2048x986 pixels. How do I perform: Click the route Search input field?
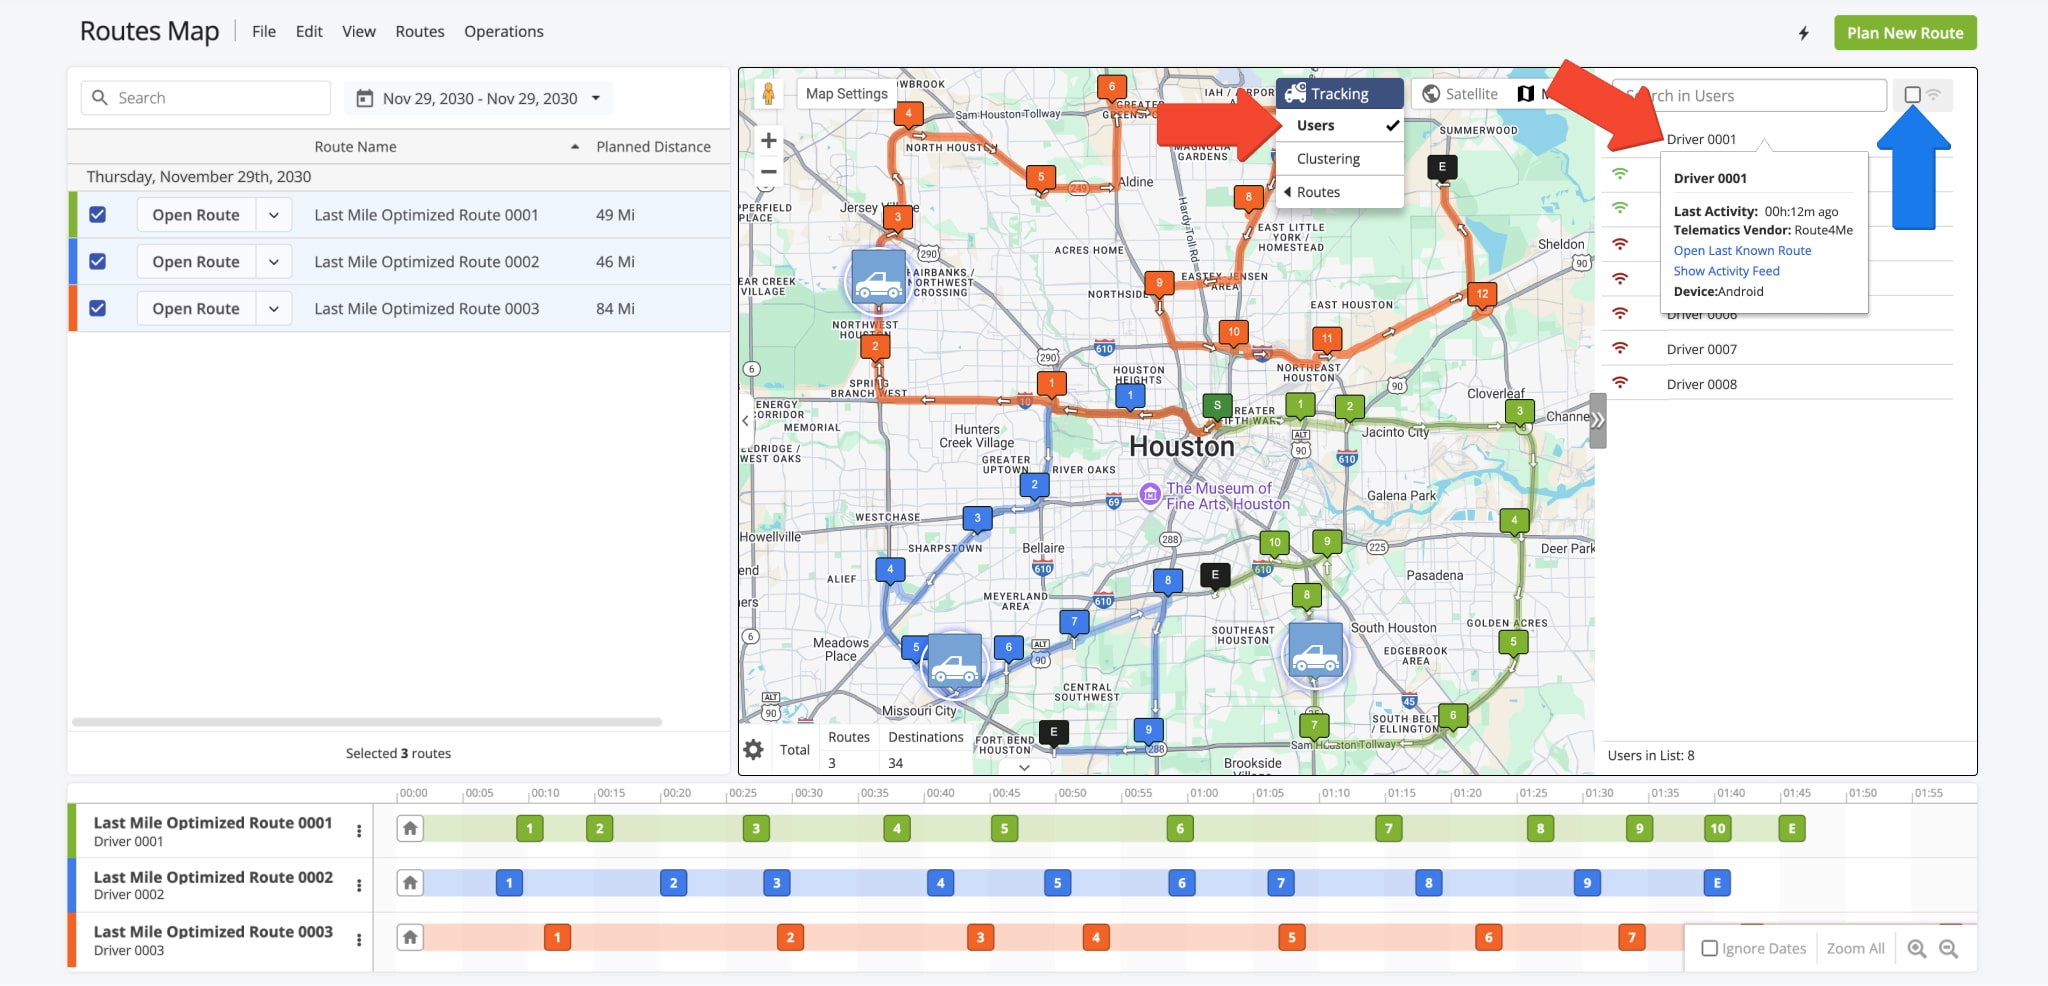point(206,98)
